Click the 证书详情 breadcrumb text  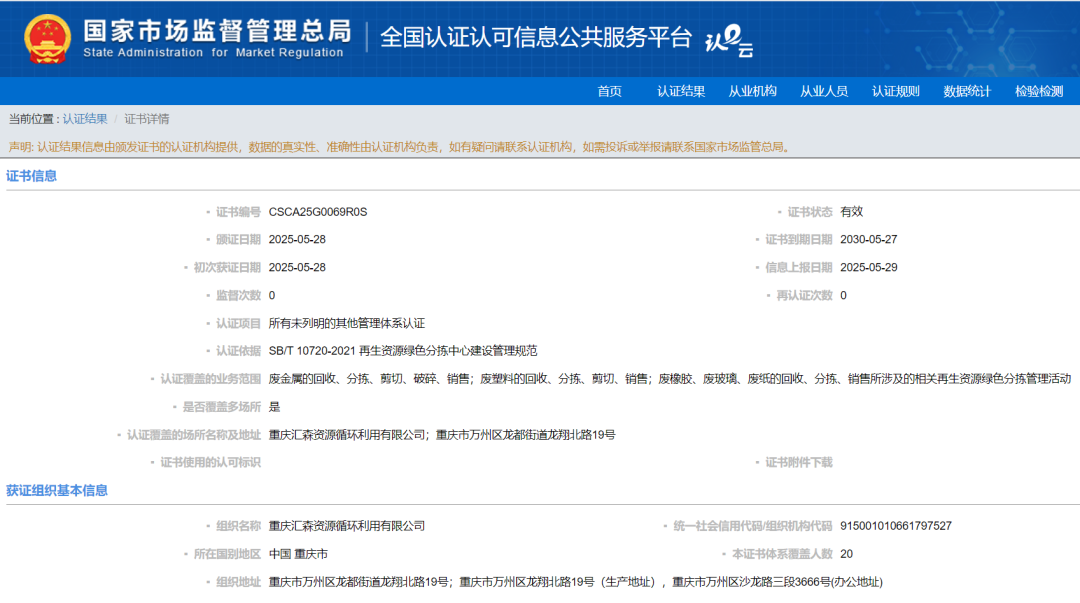click(x=147, y=119)
